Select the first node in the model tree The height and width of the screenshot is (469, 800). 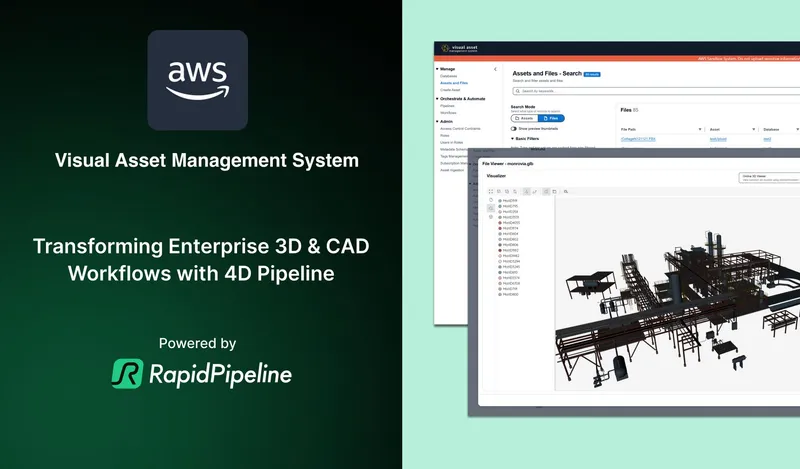pyautogui.click(x=509, y=201)
